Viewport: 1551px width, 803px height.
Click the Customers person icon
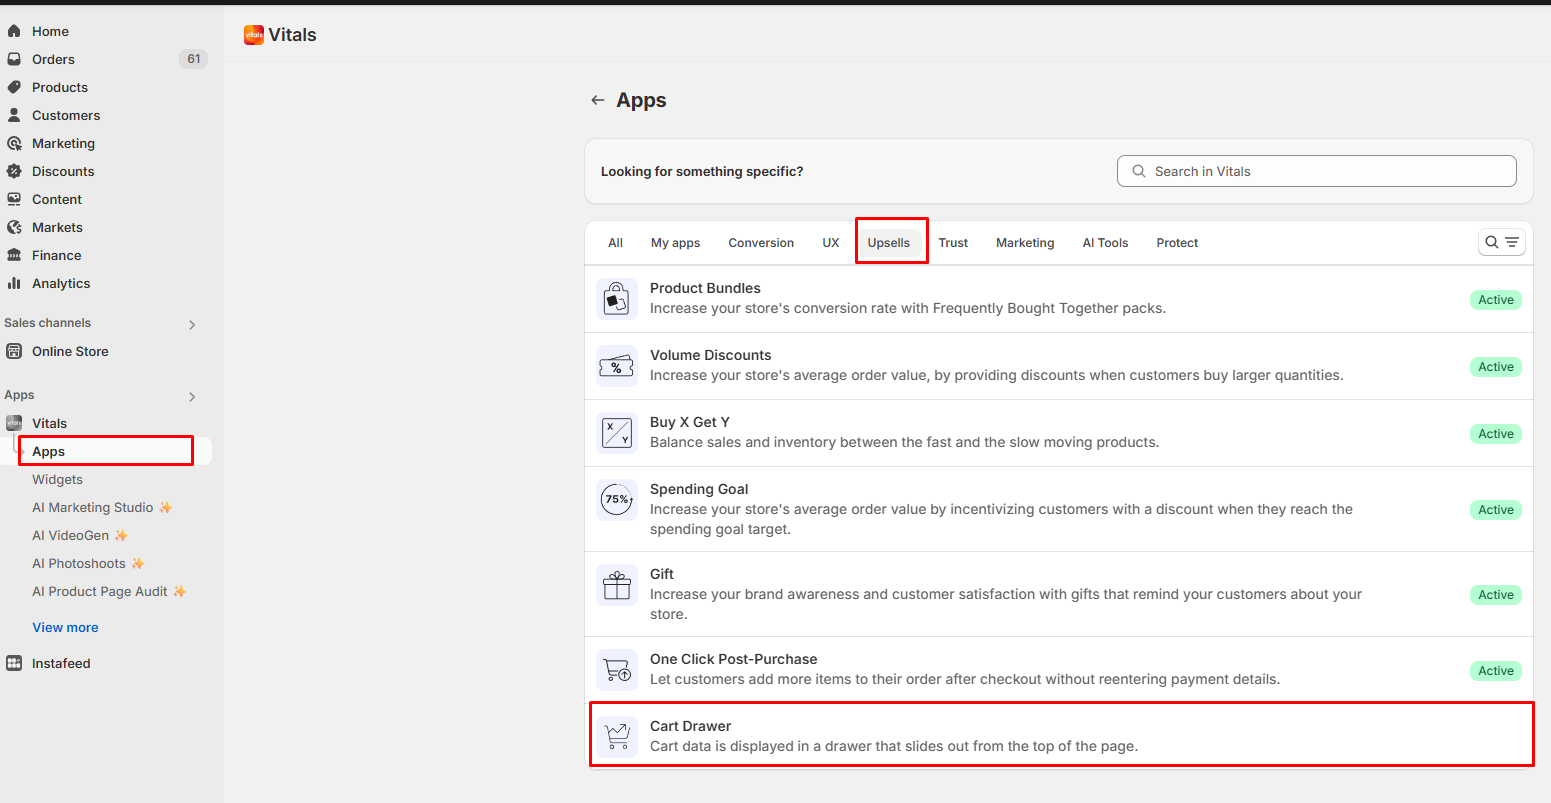(14, 115)
